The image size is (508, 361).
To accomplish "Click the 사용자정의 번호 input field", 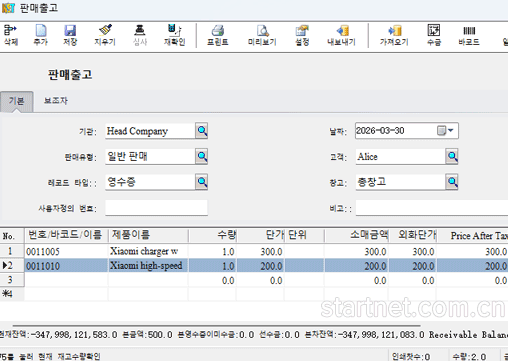I will point(156,208).
